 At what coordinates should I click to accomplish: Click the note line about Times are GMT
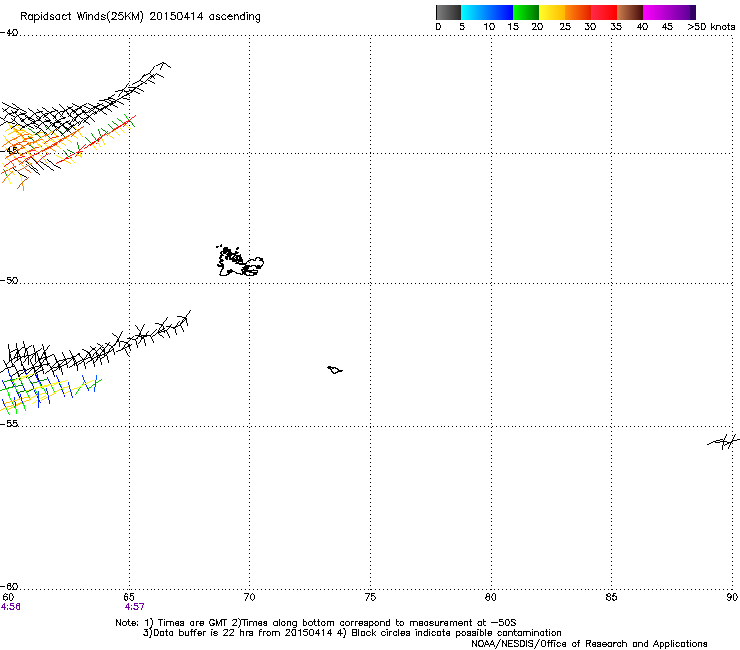(x=316, y=623)
